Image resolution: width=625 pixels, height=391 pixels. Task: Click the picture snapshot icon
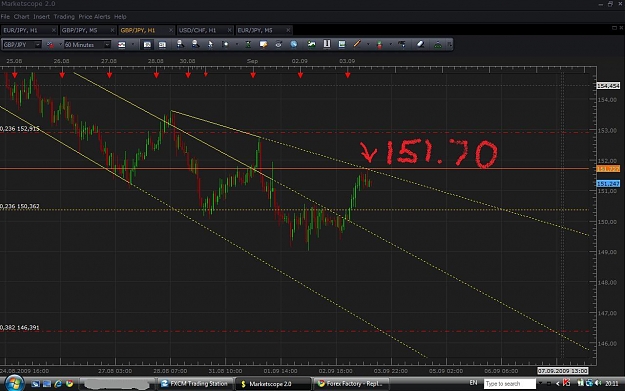(x=342, y=45)
